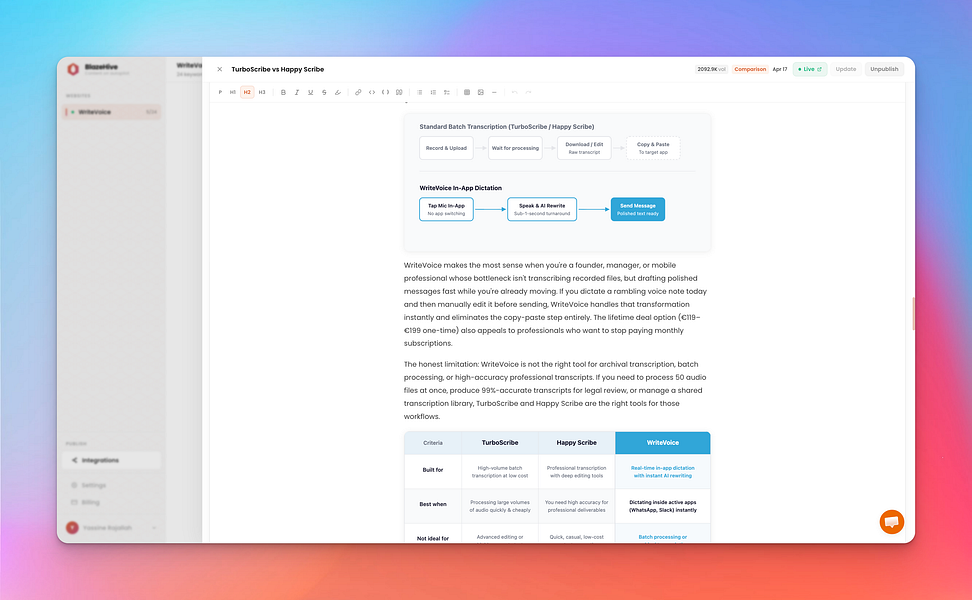Insert a table
972x600 pixels.
click(x=467, y=92)
